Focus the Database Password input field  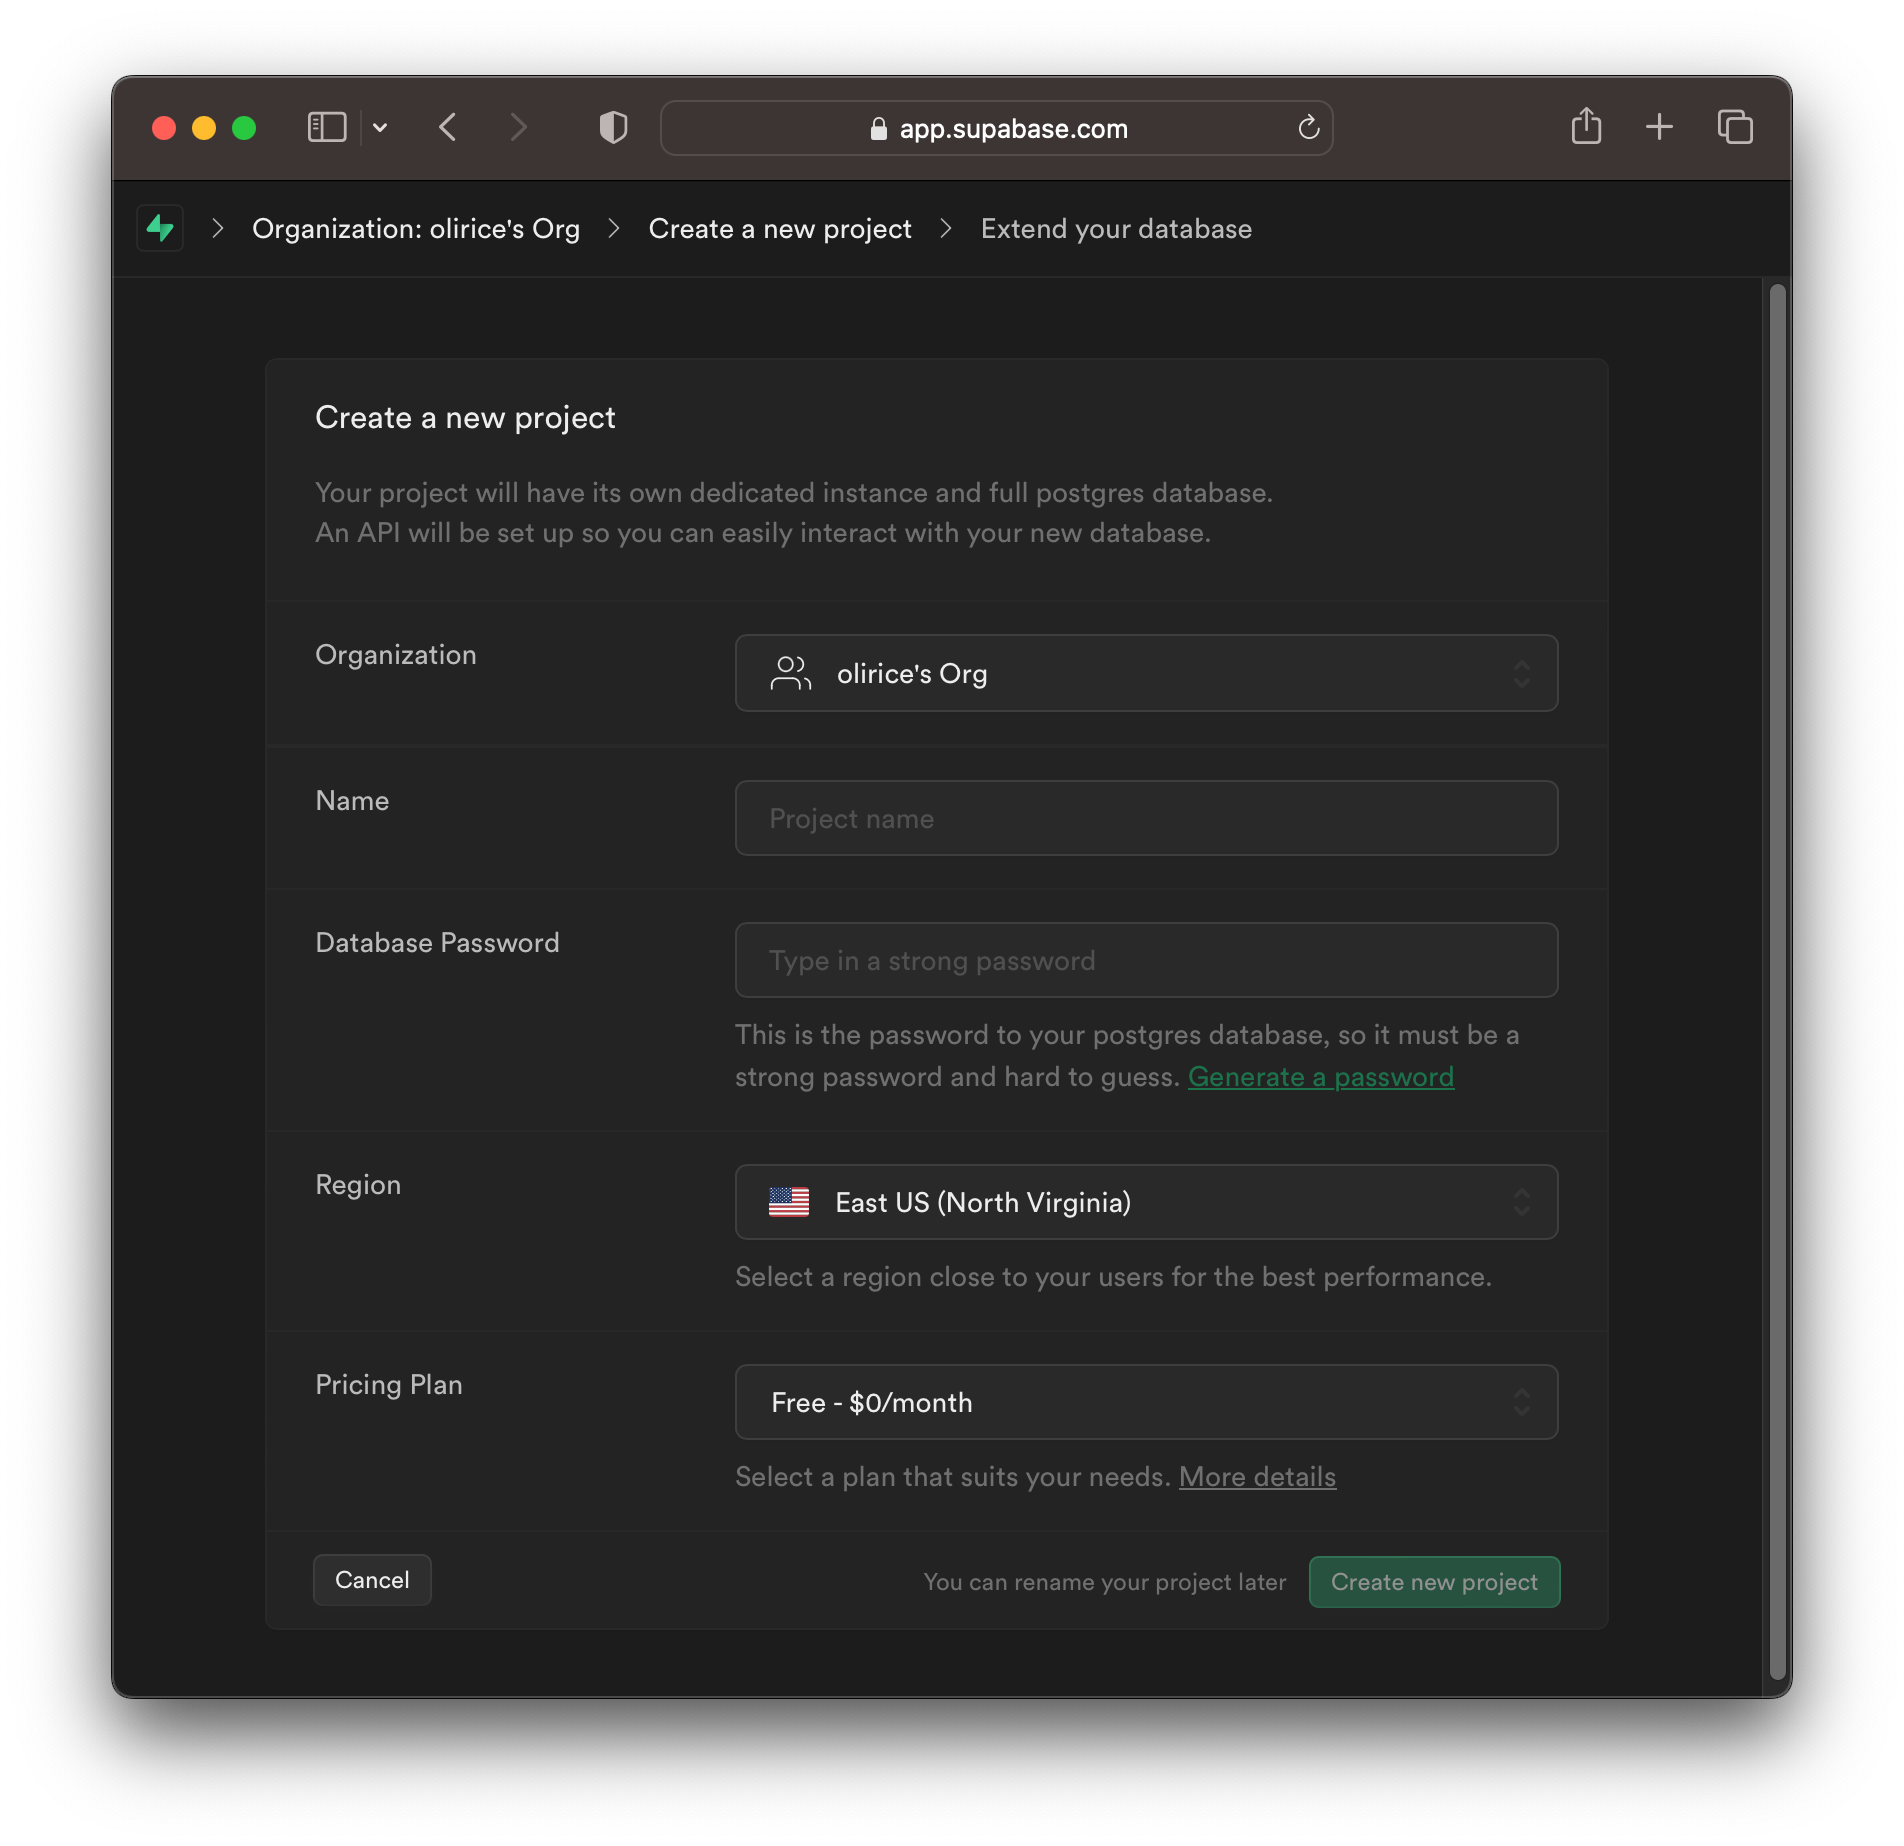(x=1146, y=960)
